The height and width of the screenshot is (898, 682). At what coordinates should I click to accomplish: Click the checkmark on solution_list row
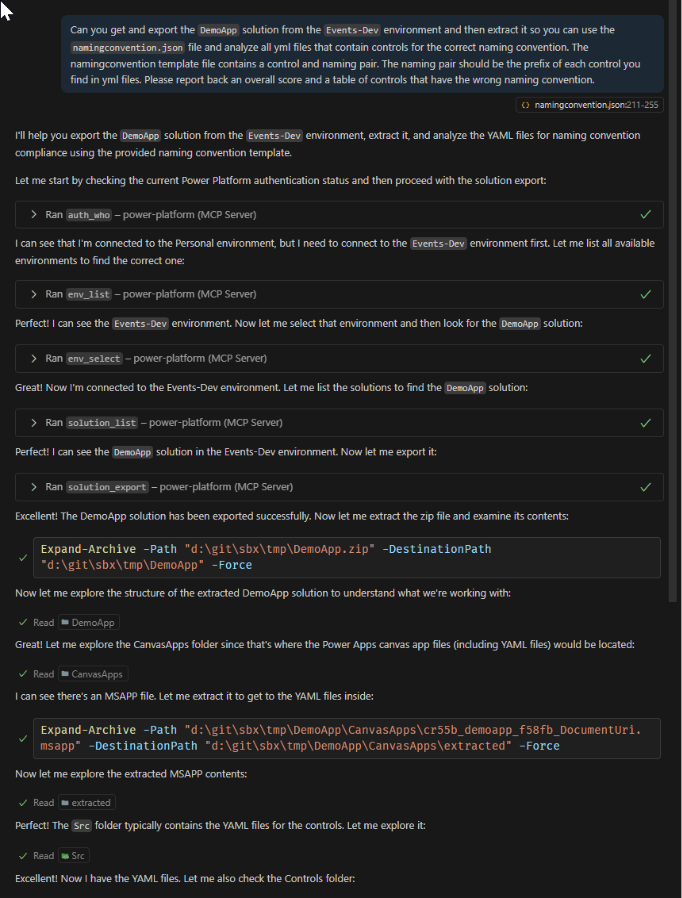(x=645, y=423)
